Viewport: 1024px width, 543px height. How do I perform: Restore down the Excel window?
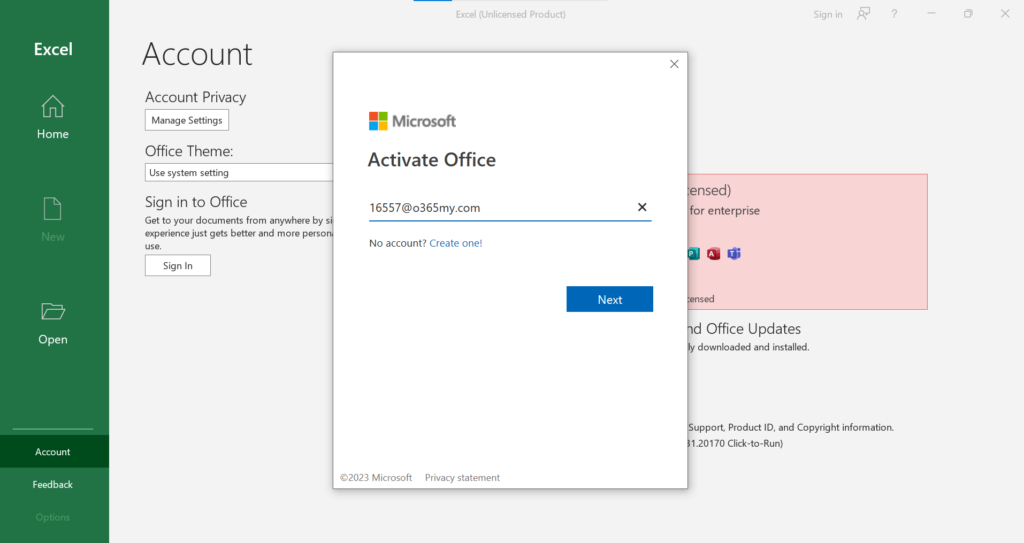968,14
